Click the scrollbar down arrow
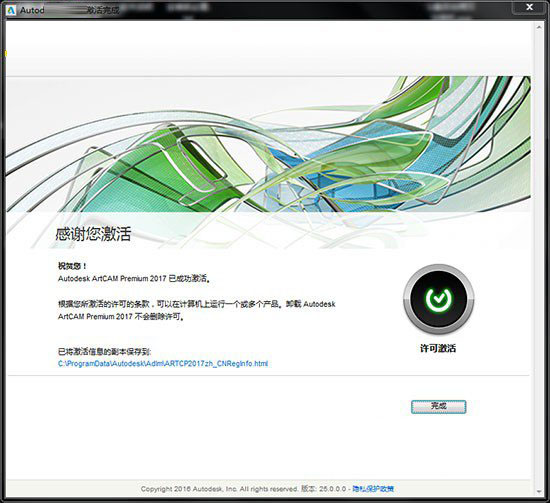Screen dimensions: 550x503 coord(539,492)
